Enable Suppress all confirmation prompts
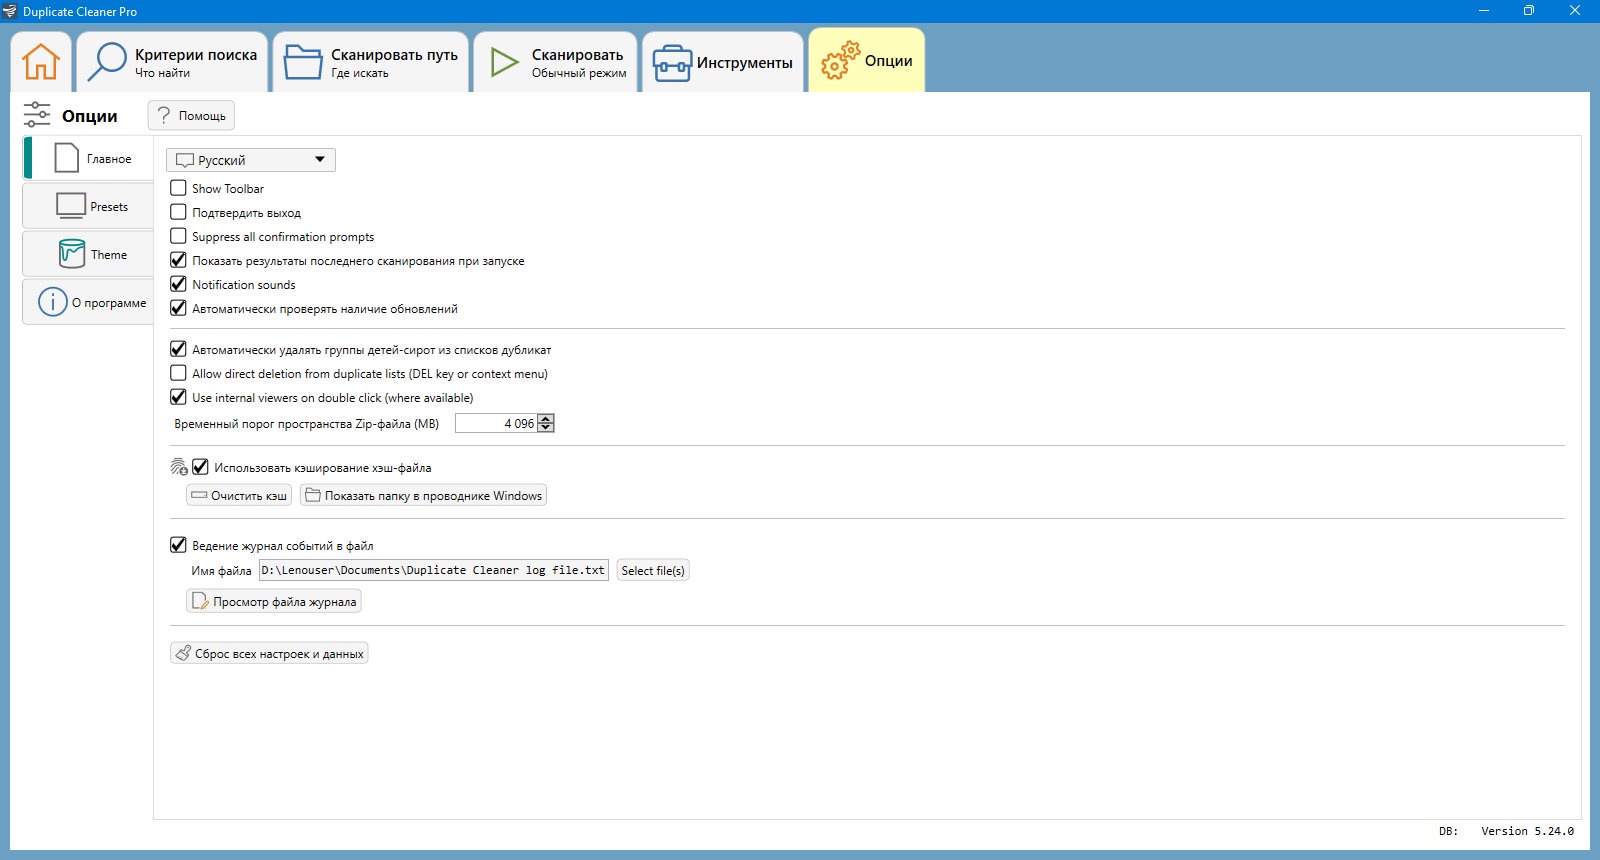This screenshot has height=860, width=1600. (178, 236)
